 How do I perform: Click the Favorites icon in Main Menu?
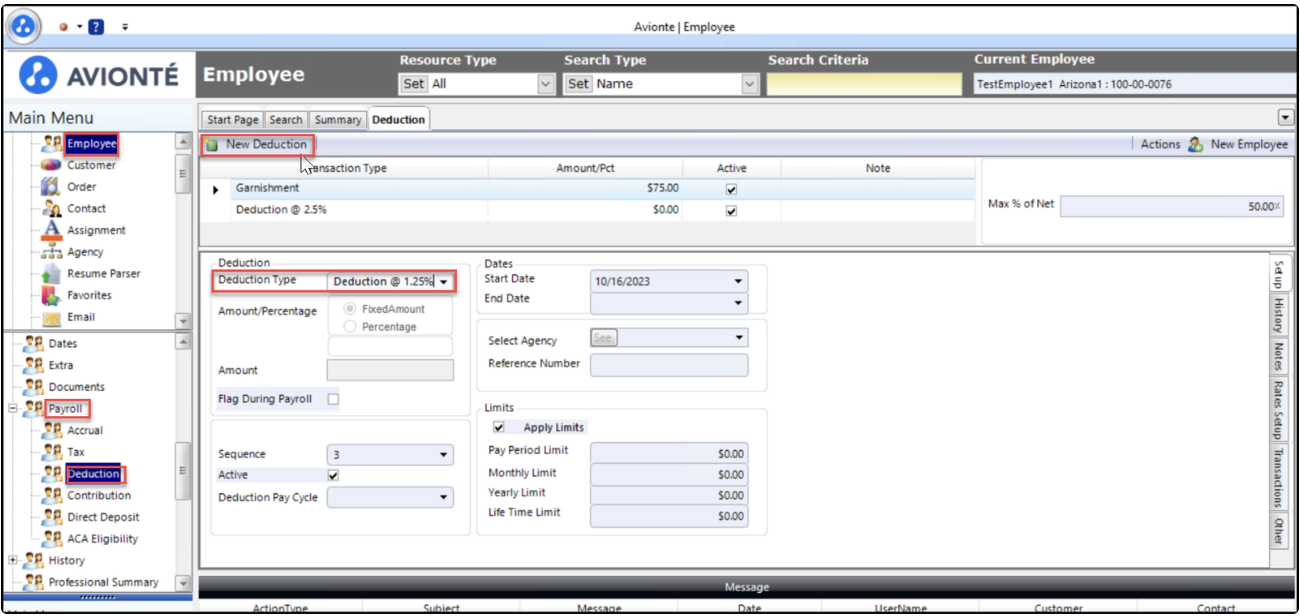pos(51,296)
